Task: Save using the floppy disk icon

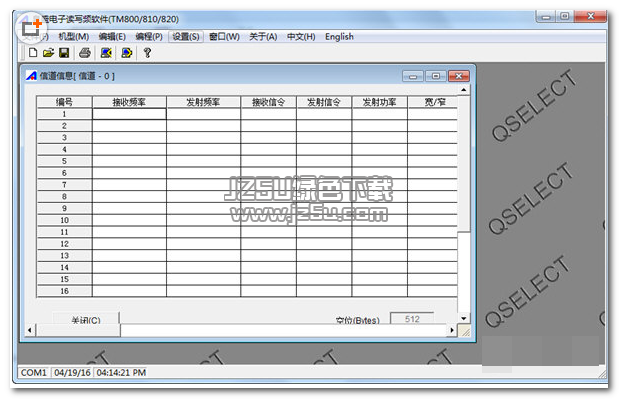Action: [x=64, y=52]
